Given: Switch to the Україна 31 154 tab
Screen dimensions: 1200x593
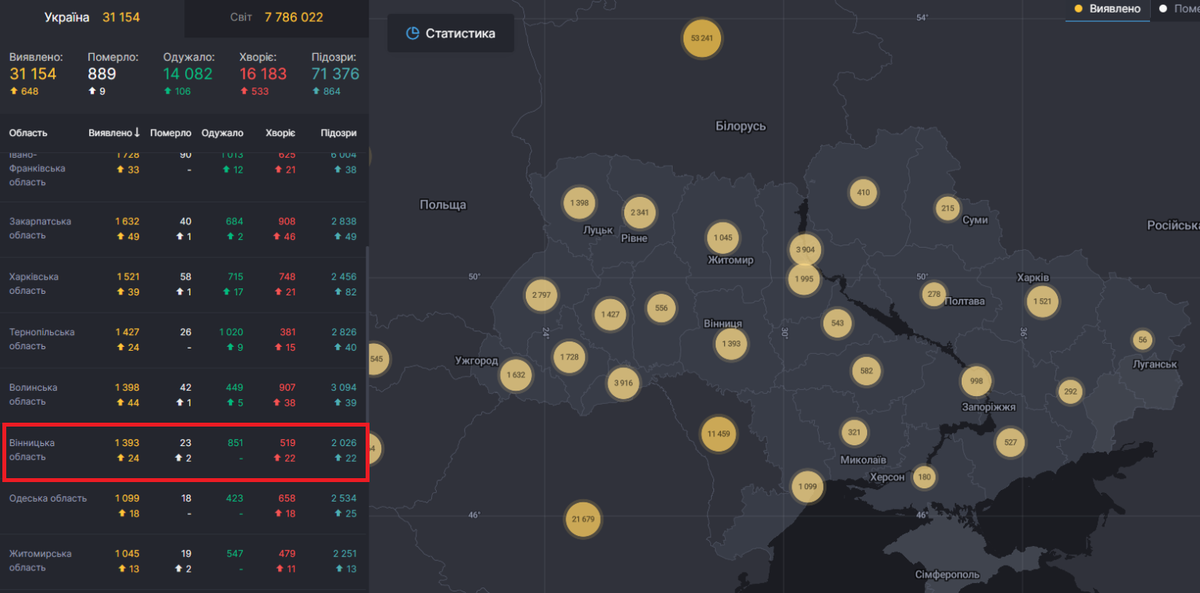Looking at the screenshot, I should tap(92, 18).
